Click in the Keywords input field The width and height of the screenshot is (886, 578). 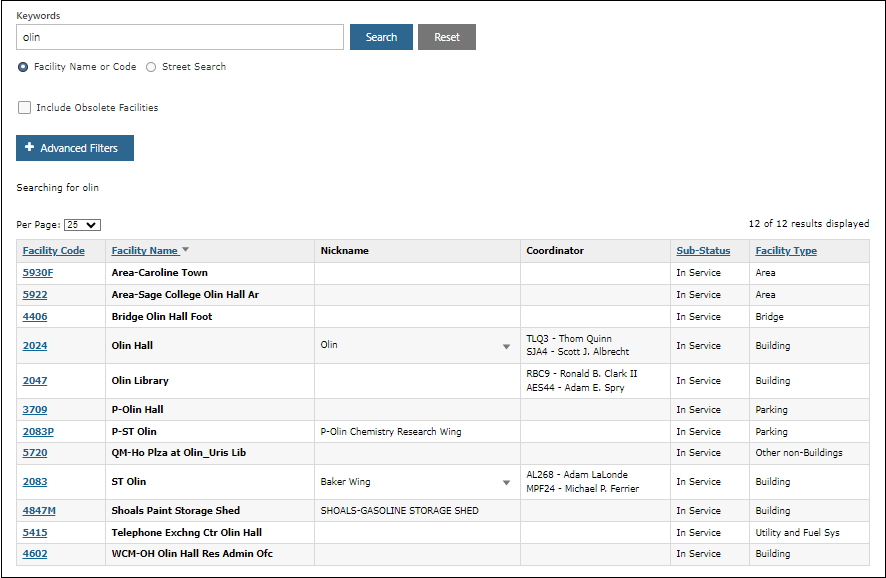coord(180,37)
